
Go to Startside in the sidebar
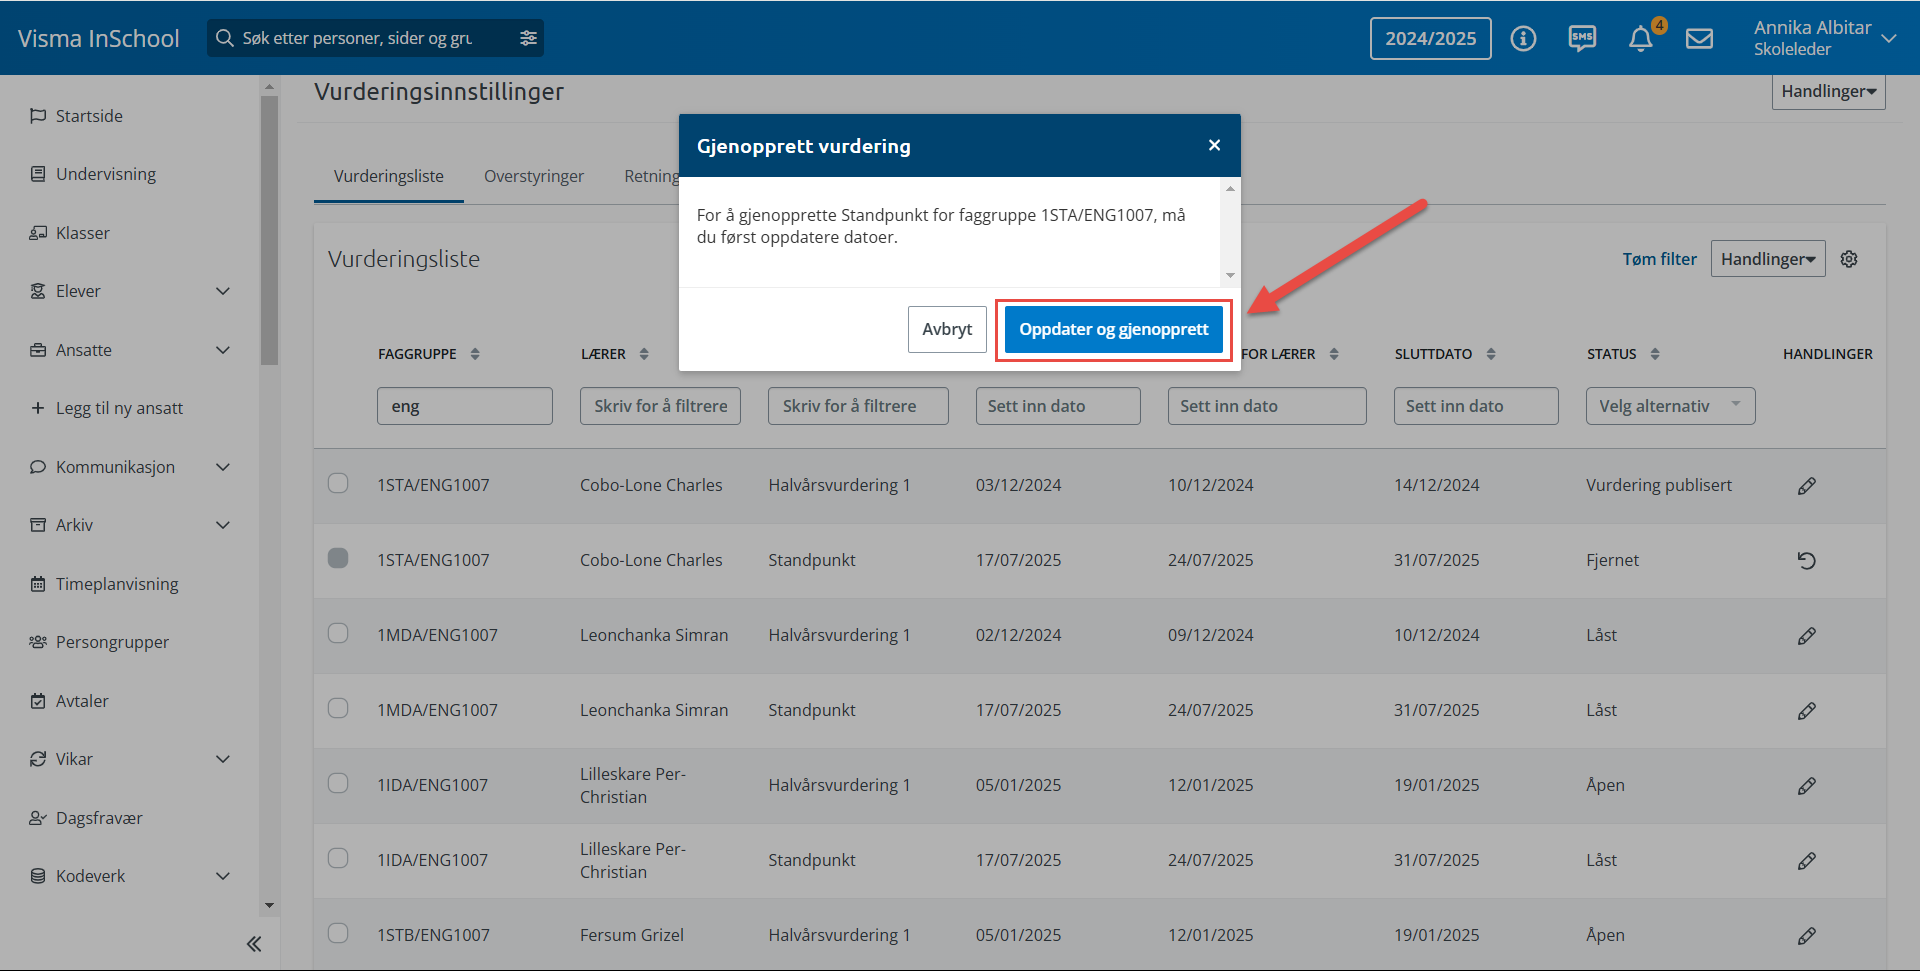tap(89, 116)
